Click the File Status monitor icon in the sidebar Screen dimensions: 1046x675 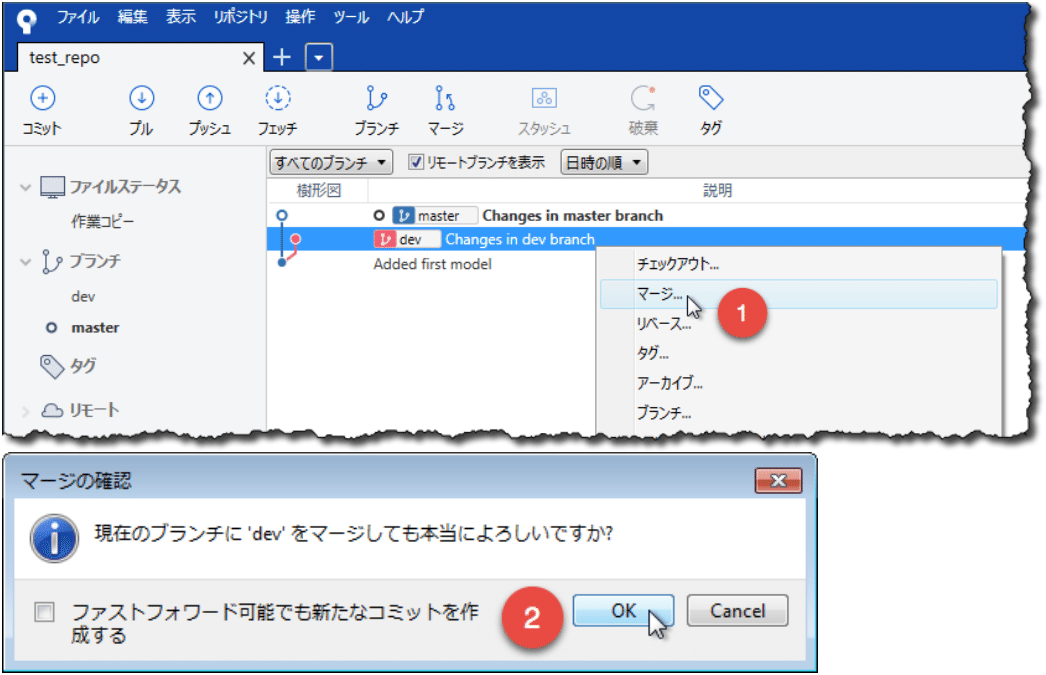click(53, 187)
